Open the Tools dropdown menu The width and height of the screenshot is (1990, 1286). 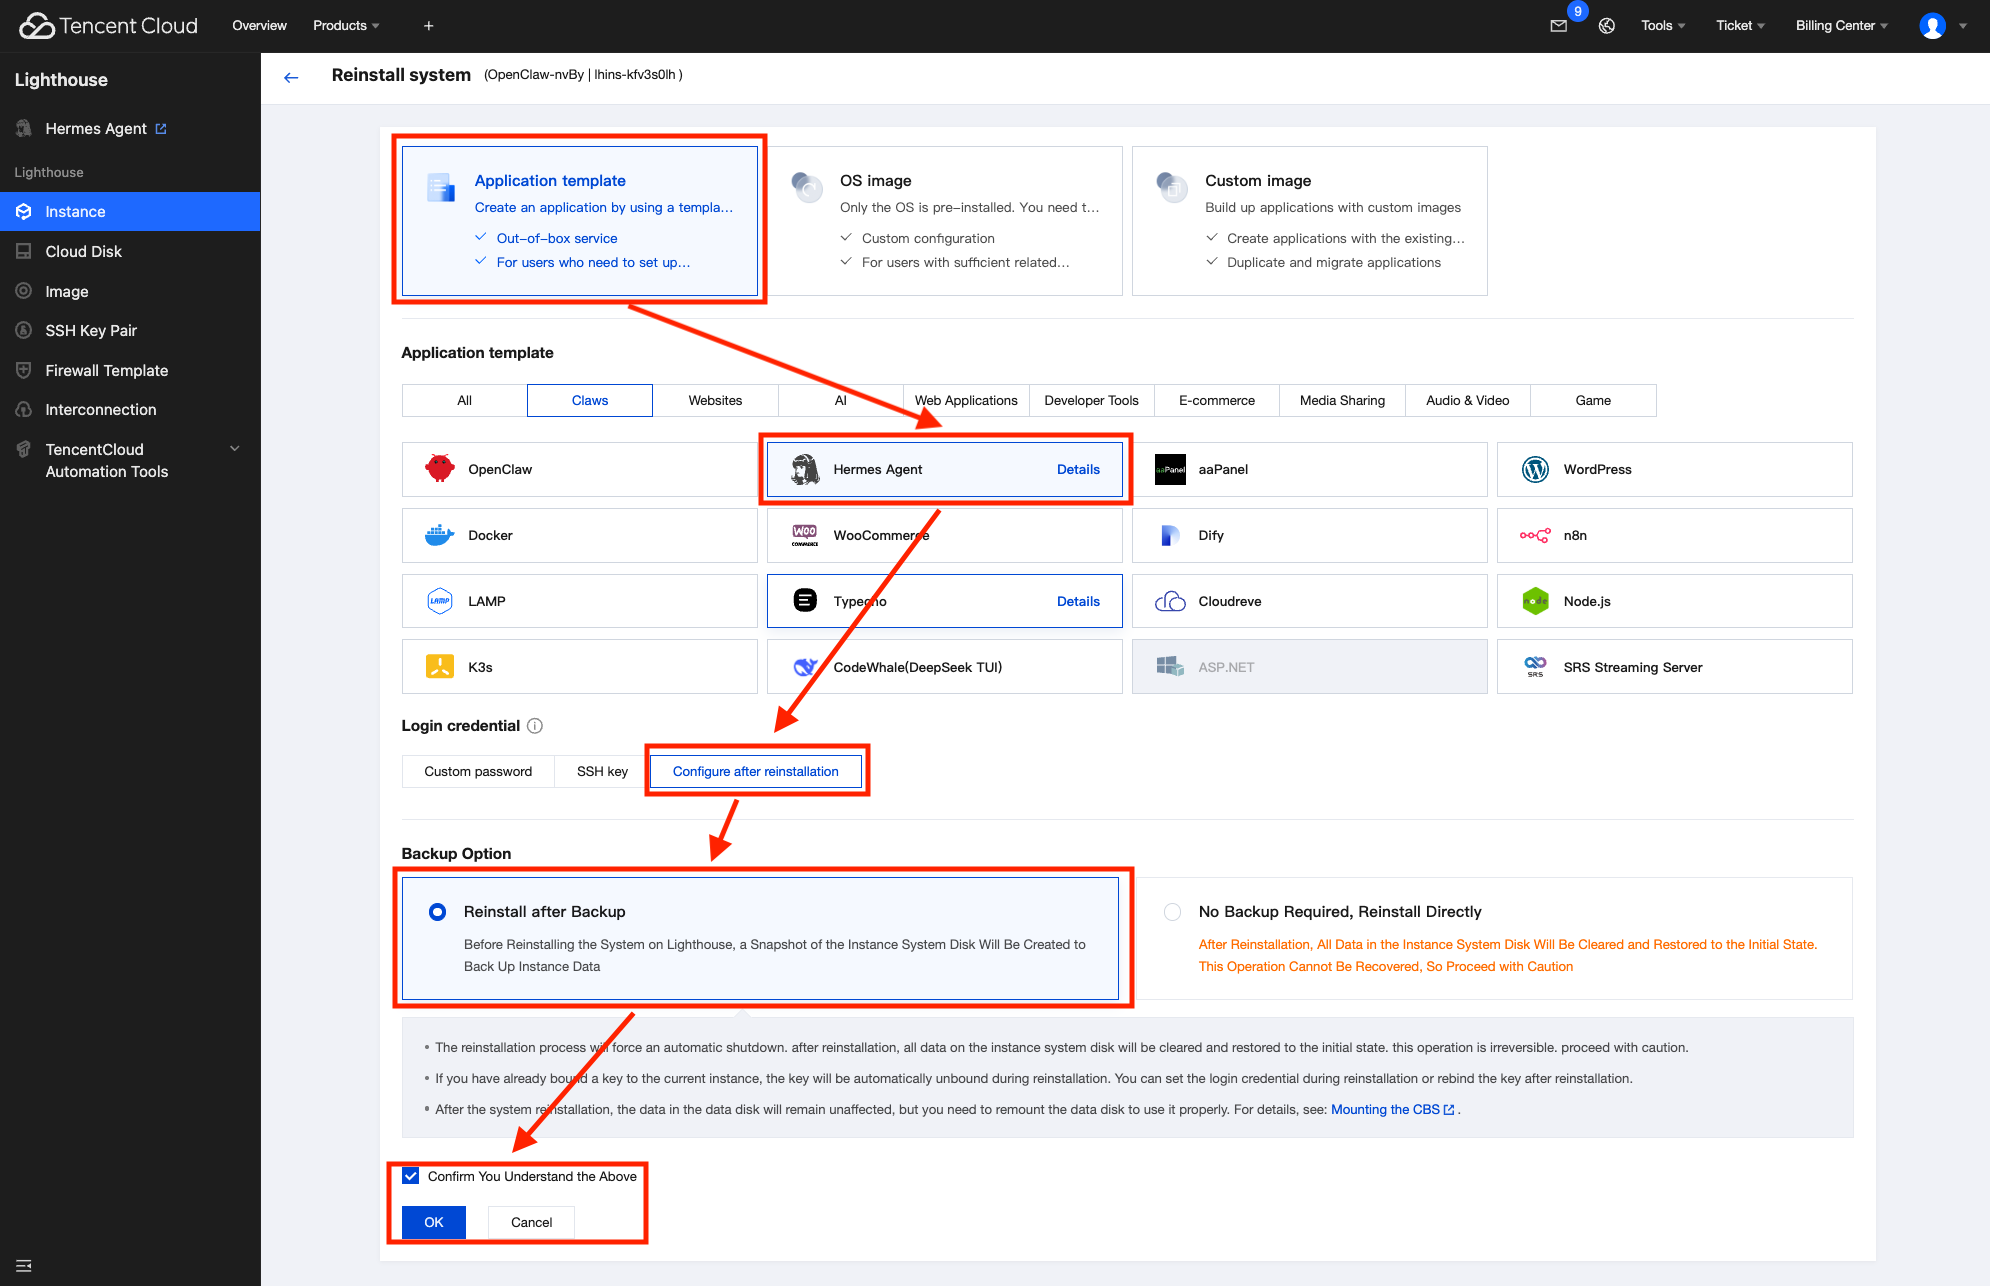(x=1663, y=26)
